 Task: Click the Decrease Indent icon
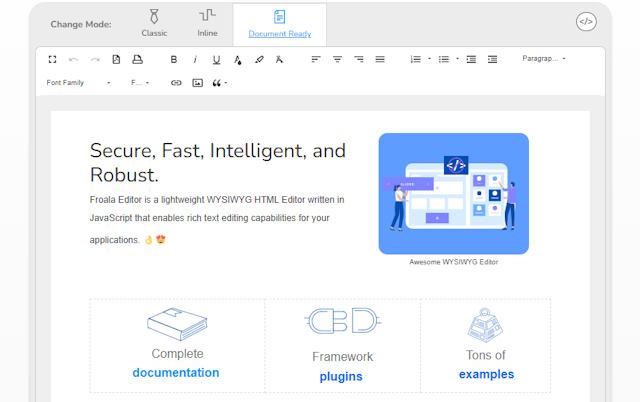(x=471, y=60)
